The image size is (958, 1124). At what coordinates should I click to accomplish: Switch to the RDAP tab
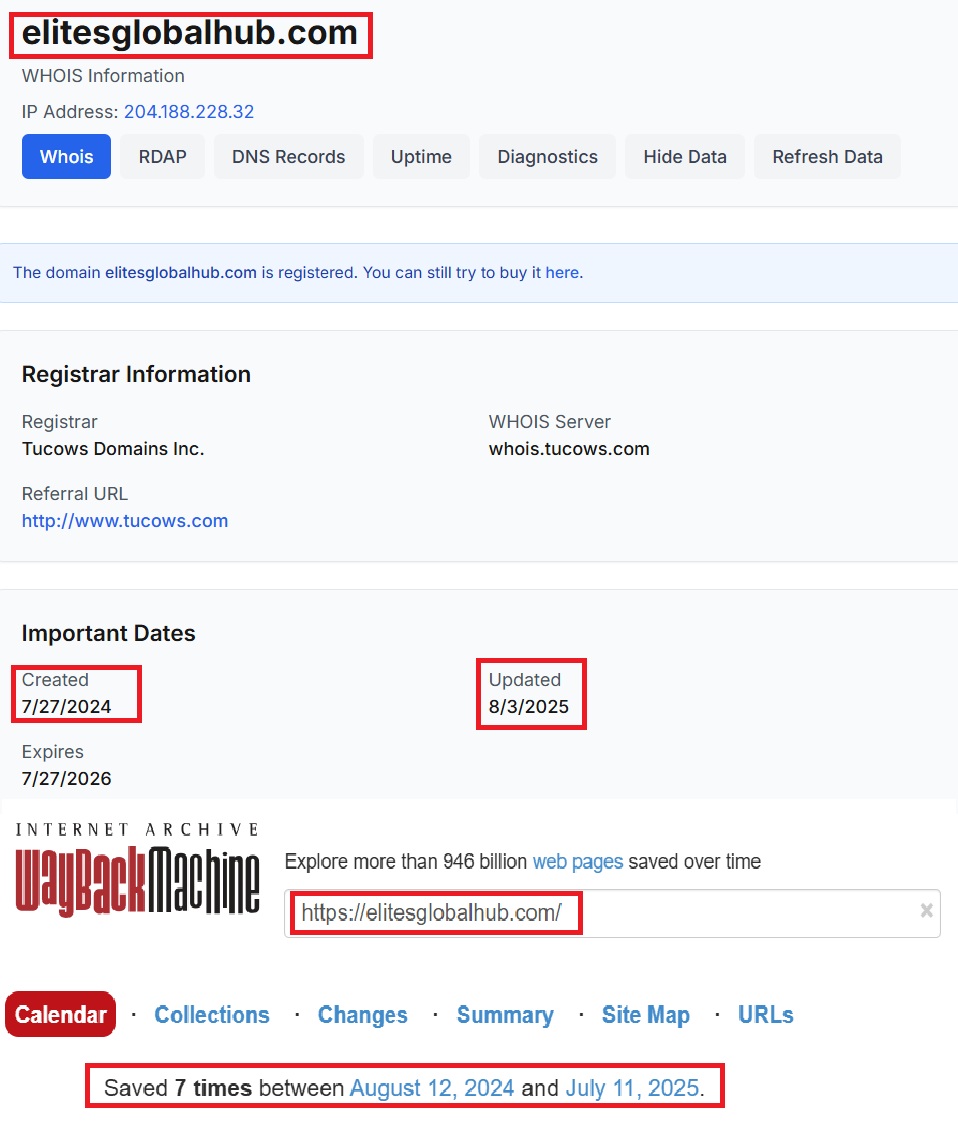162,156
